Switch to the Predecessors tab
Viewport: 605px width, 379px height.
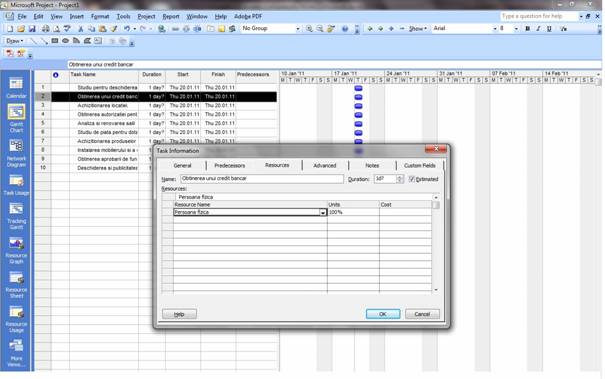click(230, 166)
